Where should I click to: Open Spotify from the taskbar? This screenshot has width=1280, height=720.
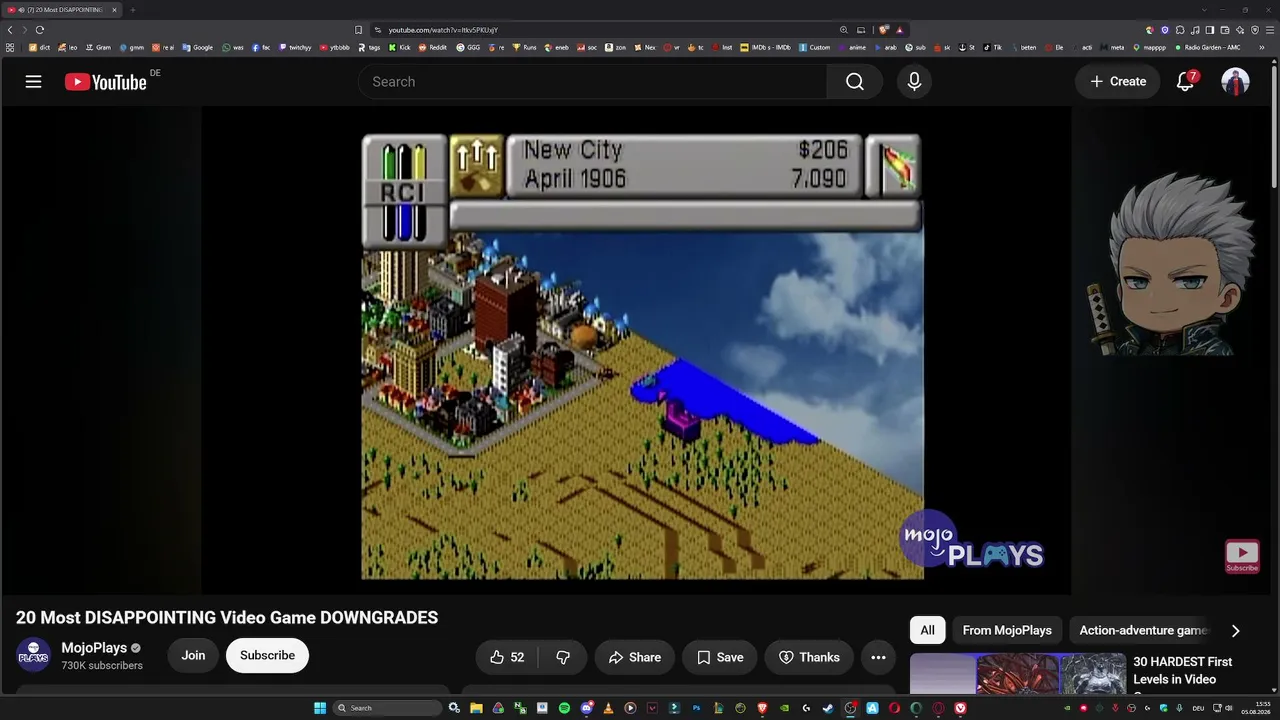[x=564, y=708]
